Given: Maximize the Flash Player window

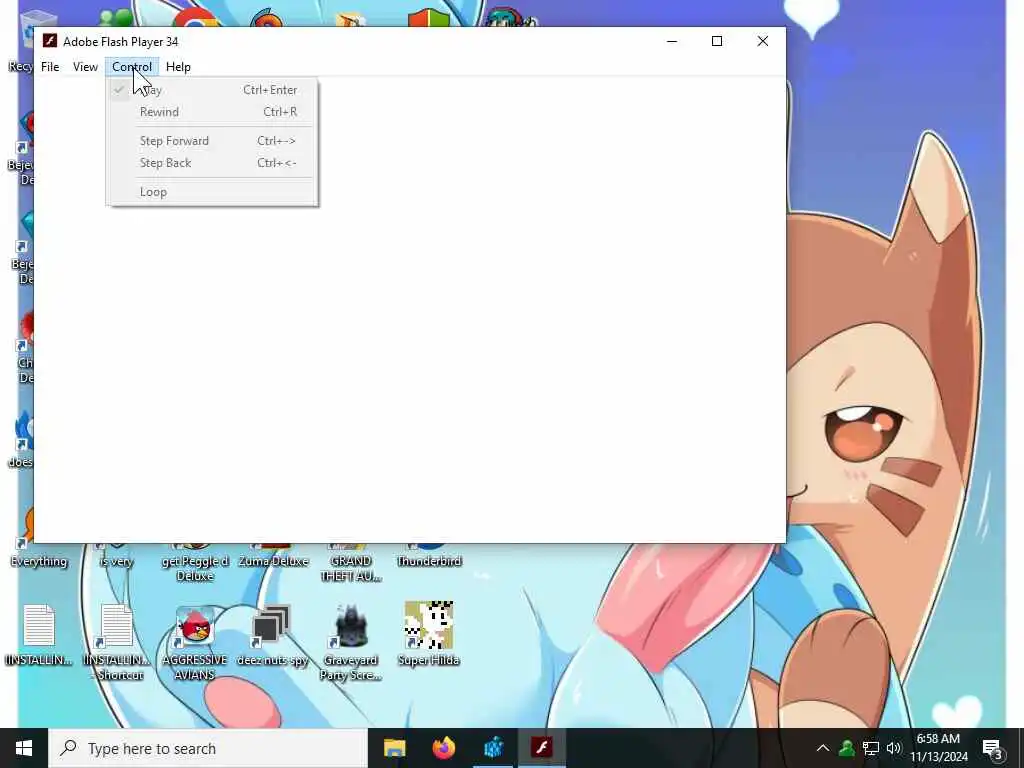Looking at the screenshot, I should click(x=716, y=41).
